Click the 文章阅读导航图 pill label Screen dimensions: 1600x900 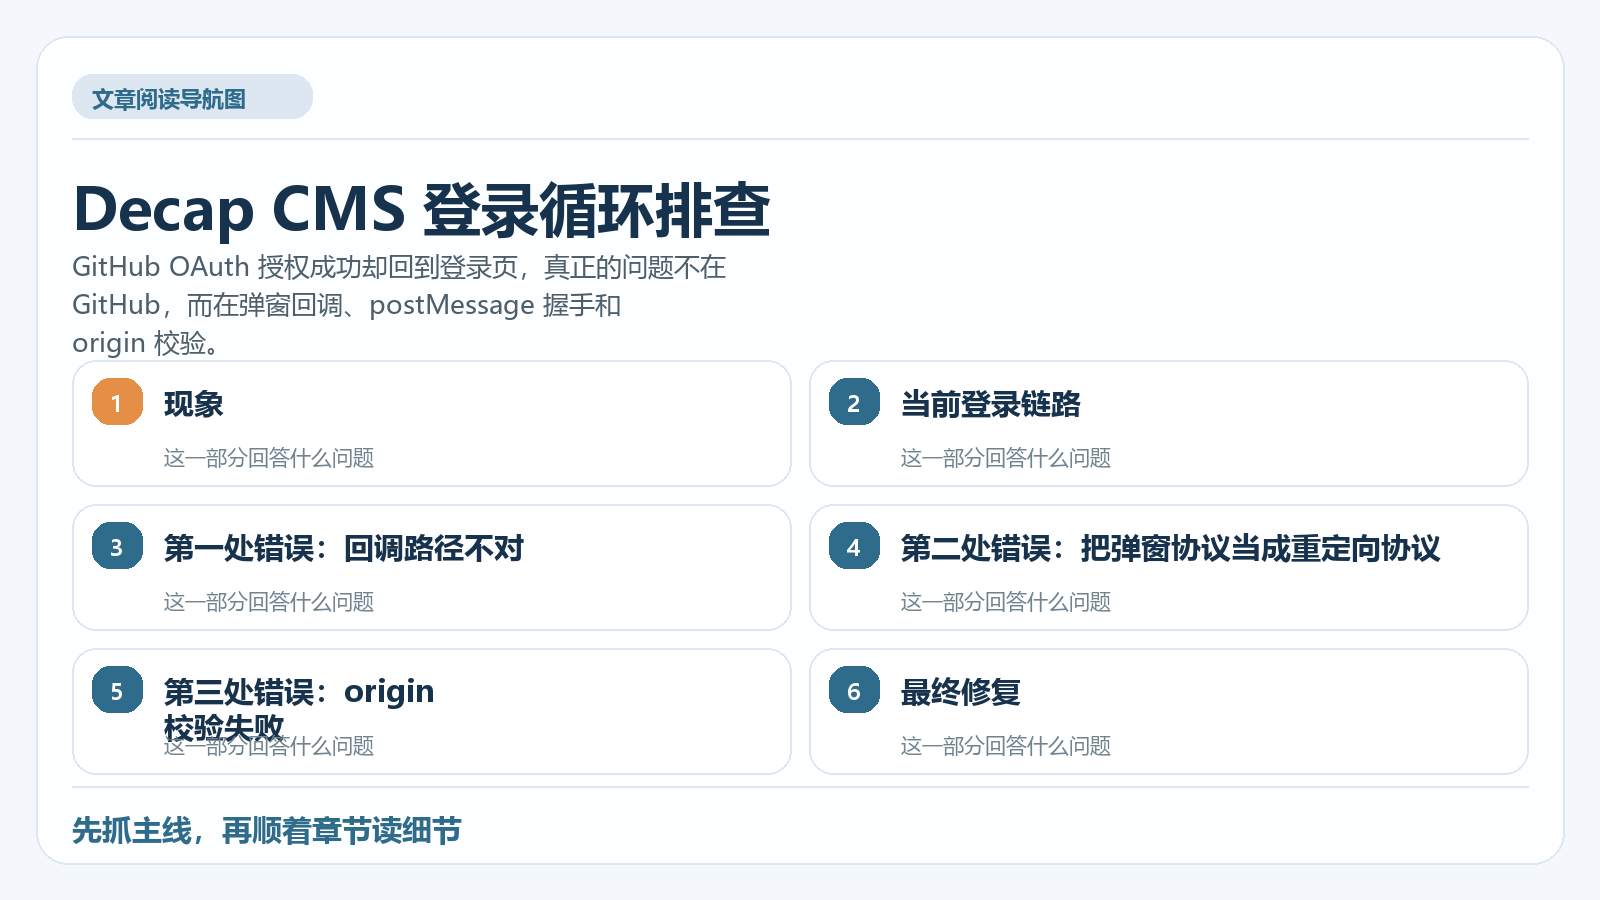pos(192,97)
